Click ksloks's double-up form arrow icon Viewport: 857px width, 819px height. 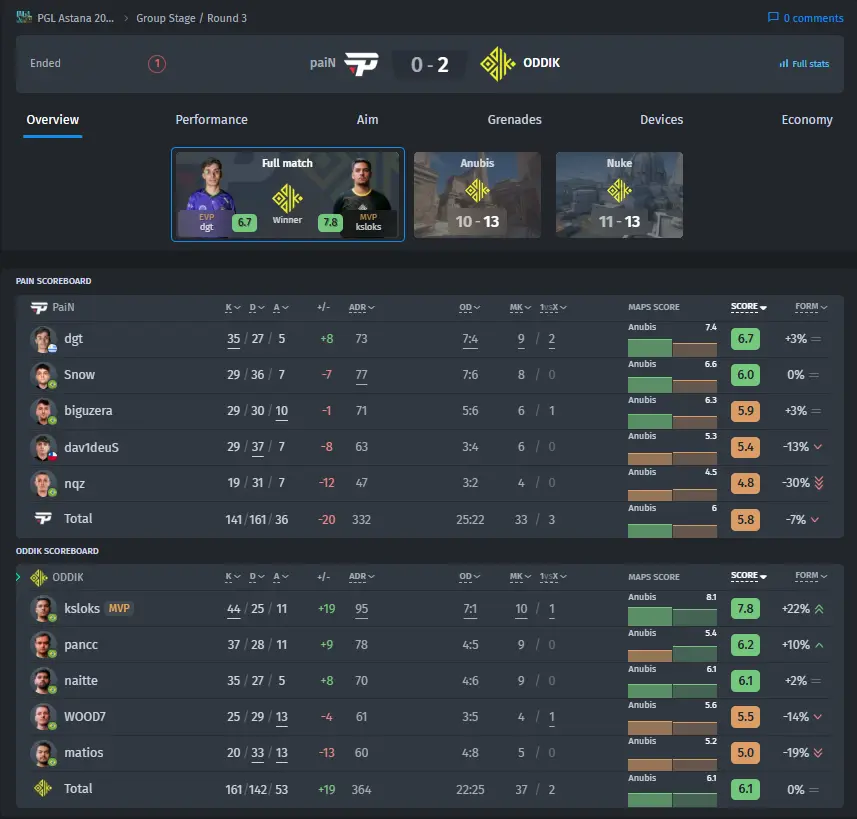coord(819,609)
